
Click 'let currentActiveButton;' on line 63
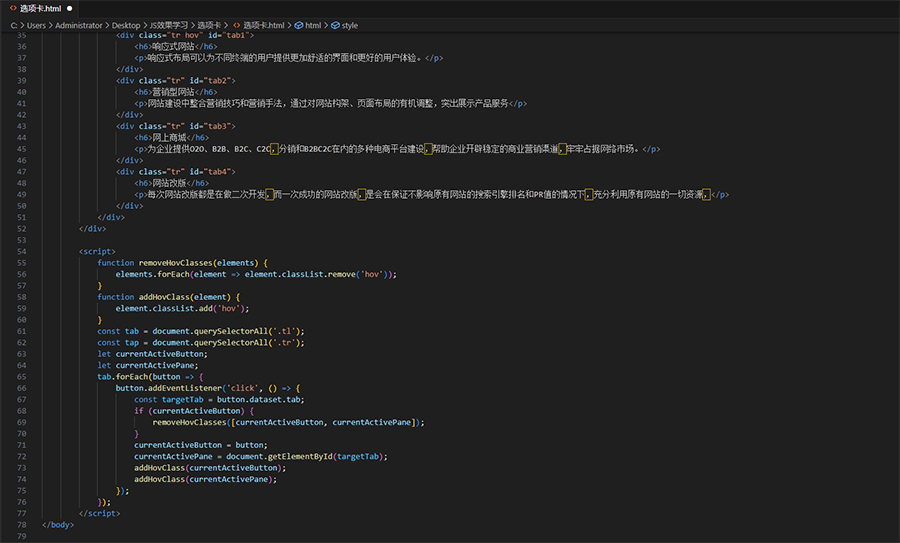coord(152,354)
